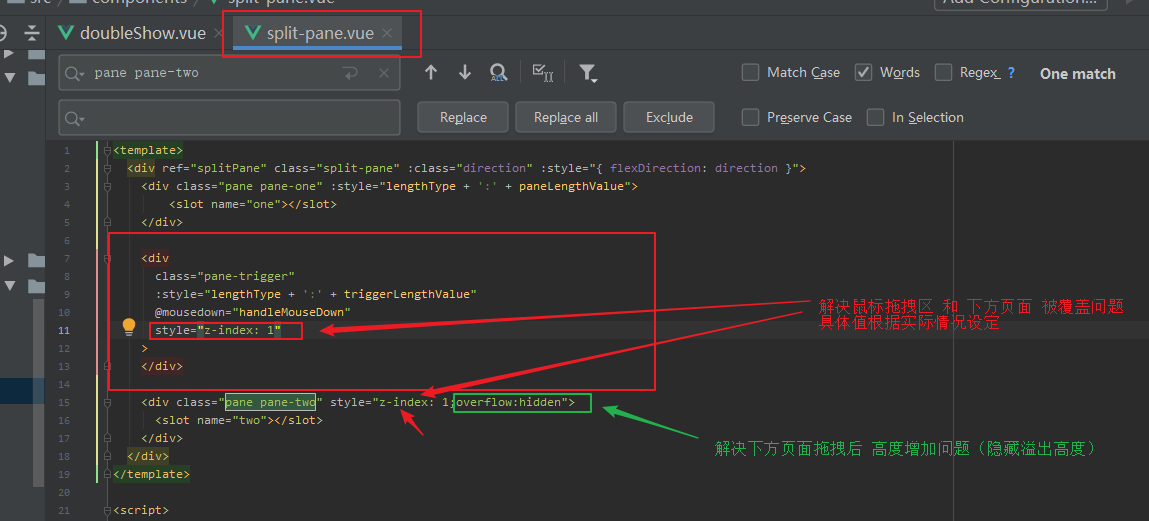Click the Vue icon on doubleShow.vue tab
Viewport: 1149px width, 521px height.
point(67,32)
